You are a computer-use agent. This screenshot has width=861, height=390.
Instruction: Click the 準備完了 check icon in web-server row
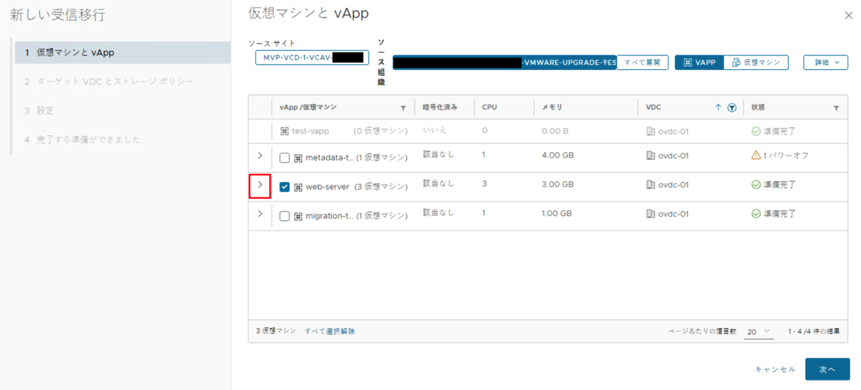tap(756, 185)
